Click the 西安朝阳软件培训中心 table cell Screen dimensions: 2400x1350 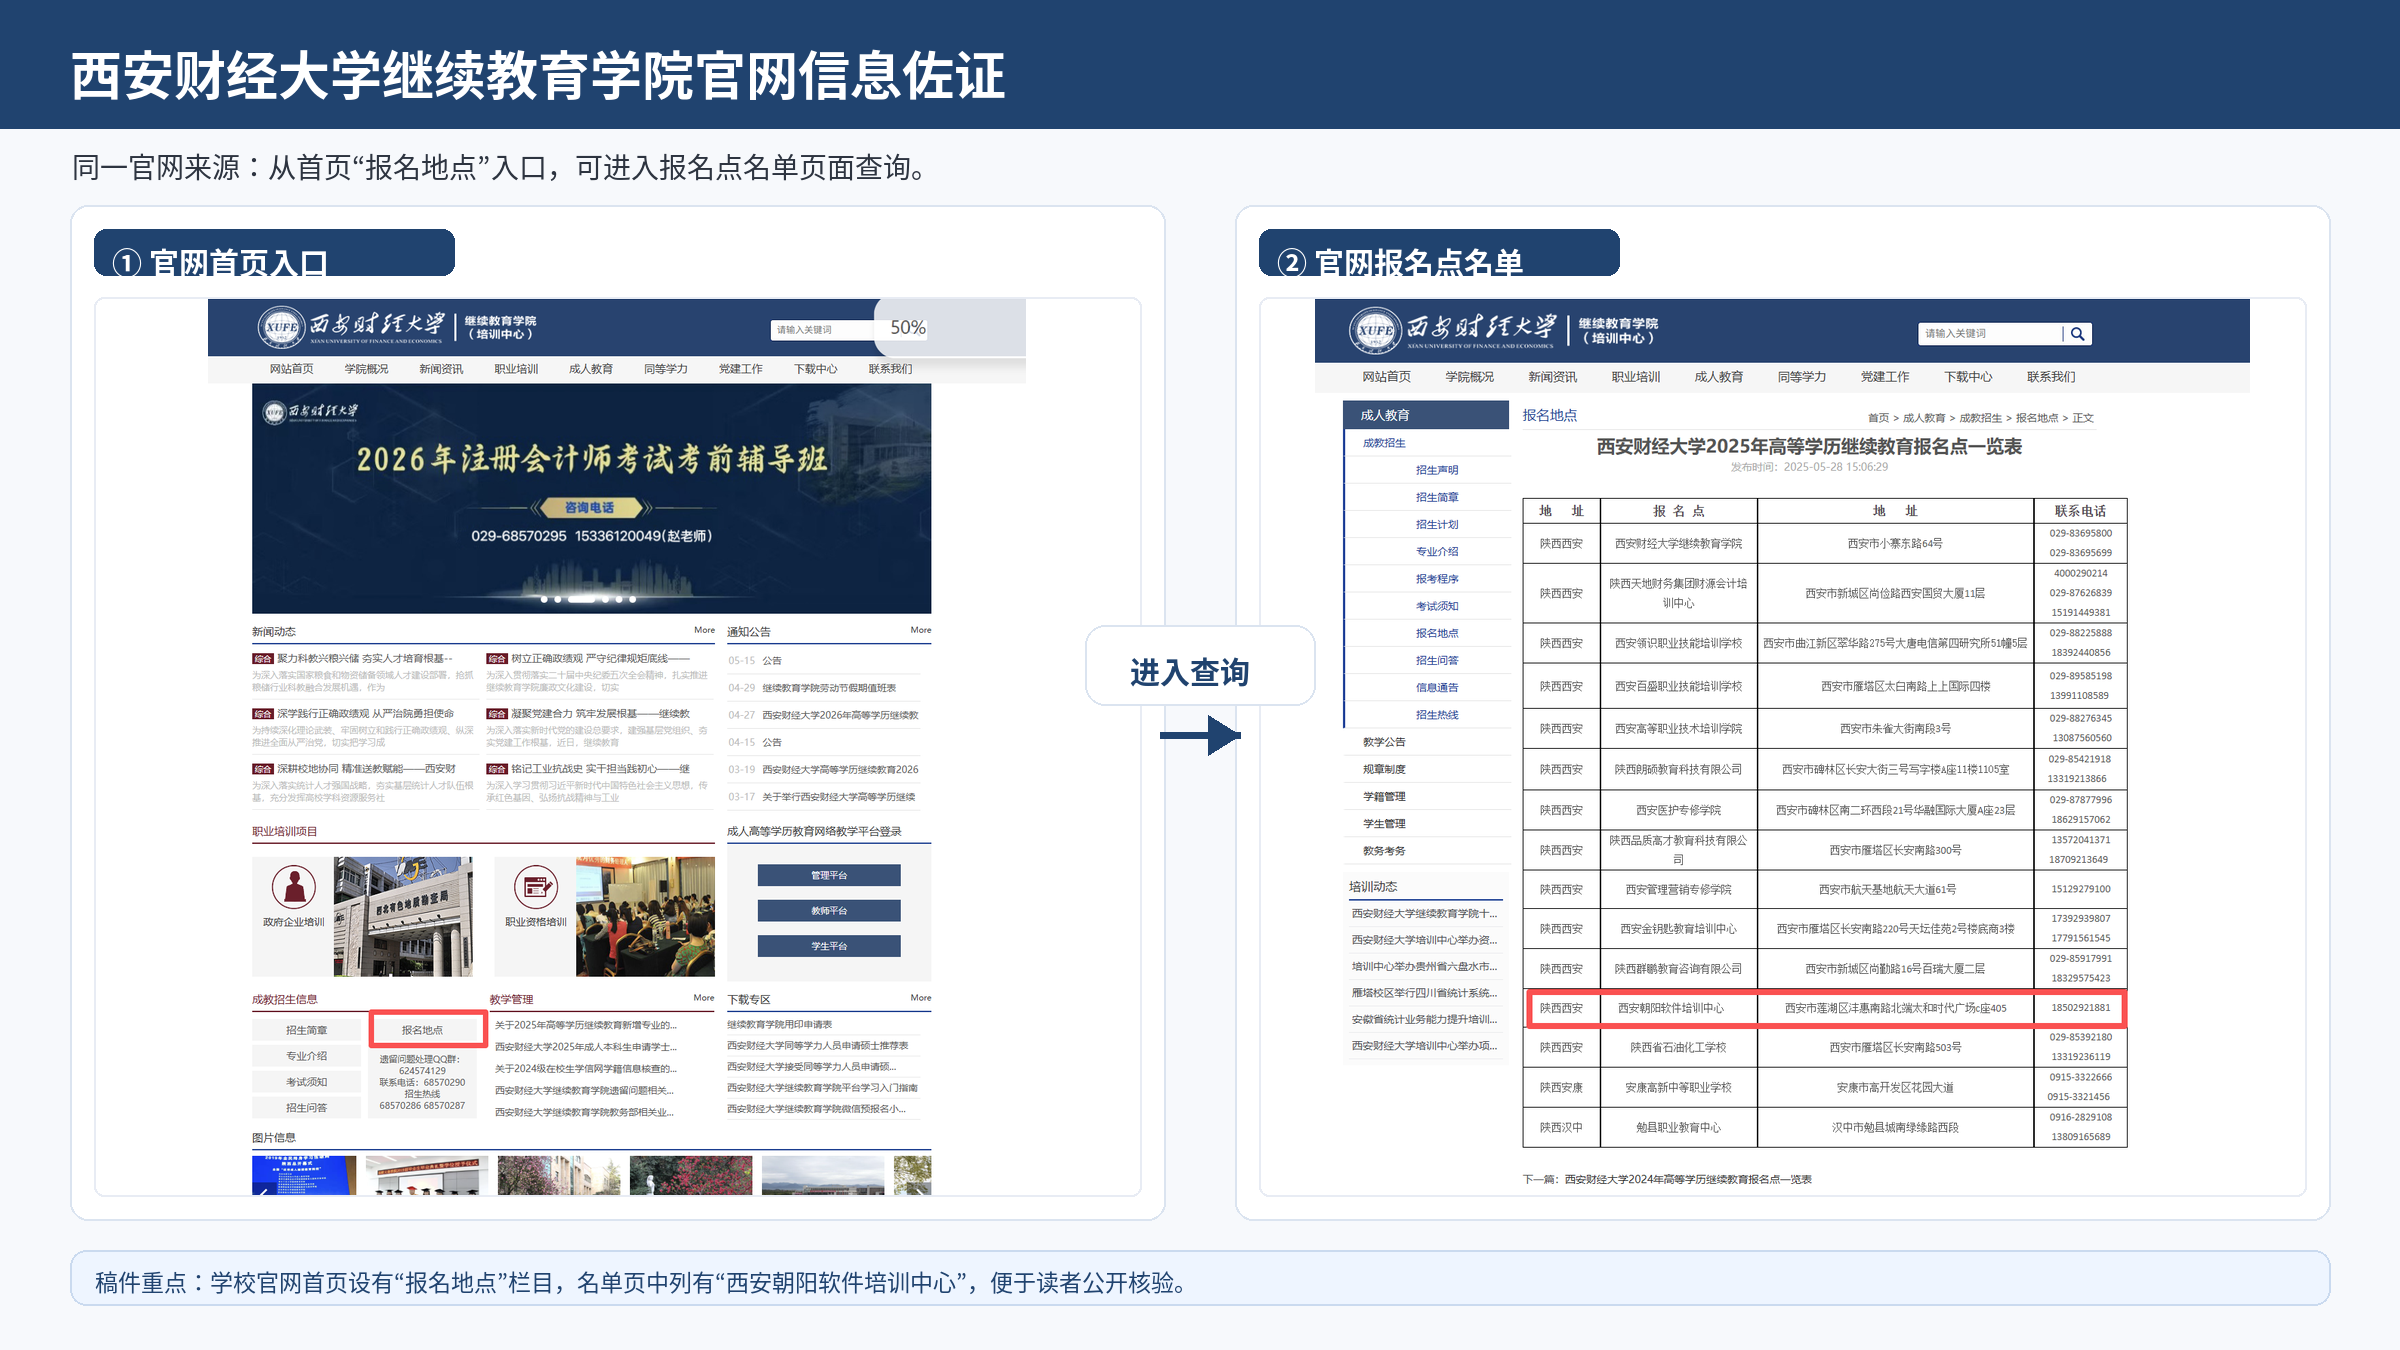[x=1679, y=1008]
